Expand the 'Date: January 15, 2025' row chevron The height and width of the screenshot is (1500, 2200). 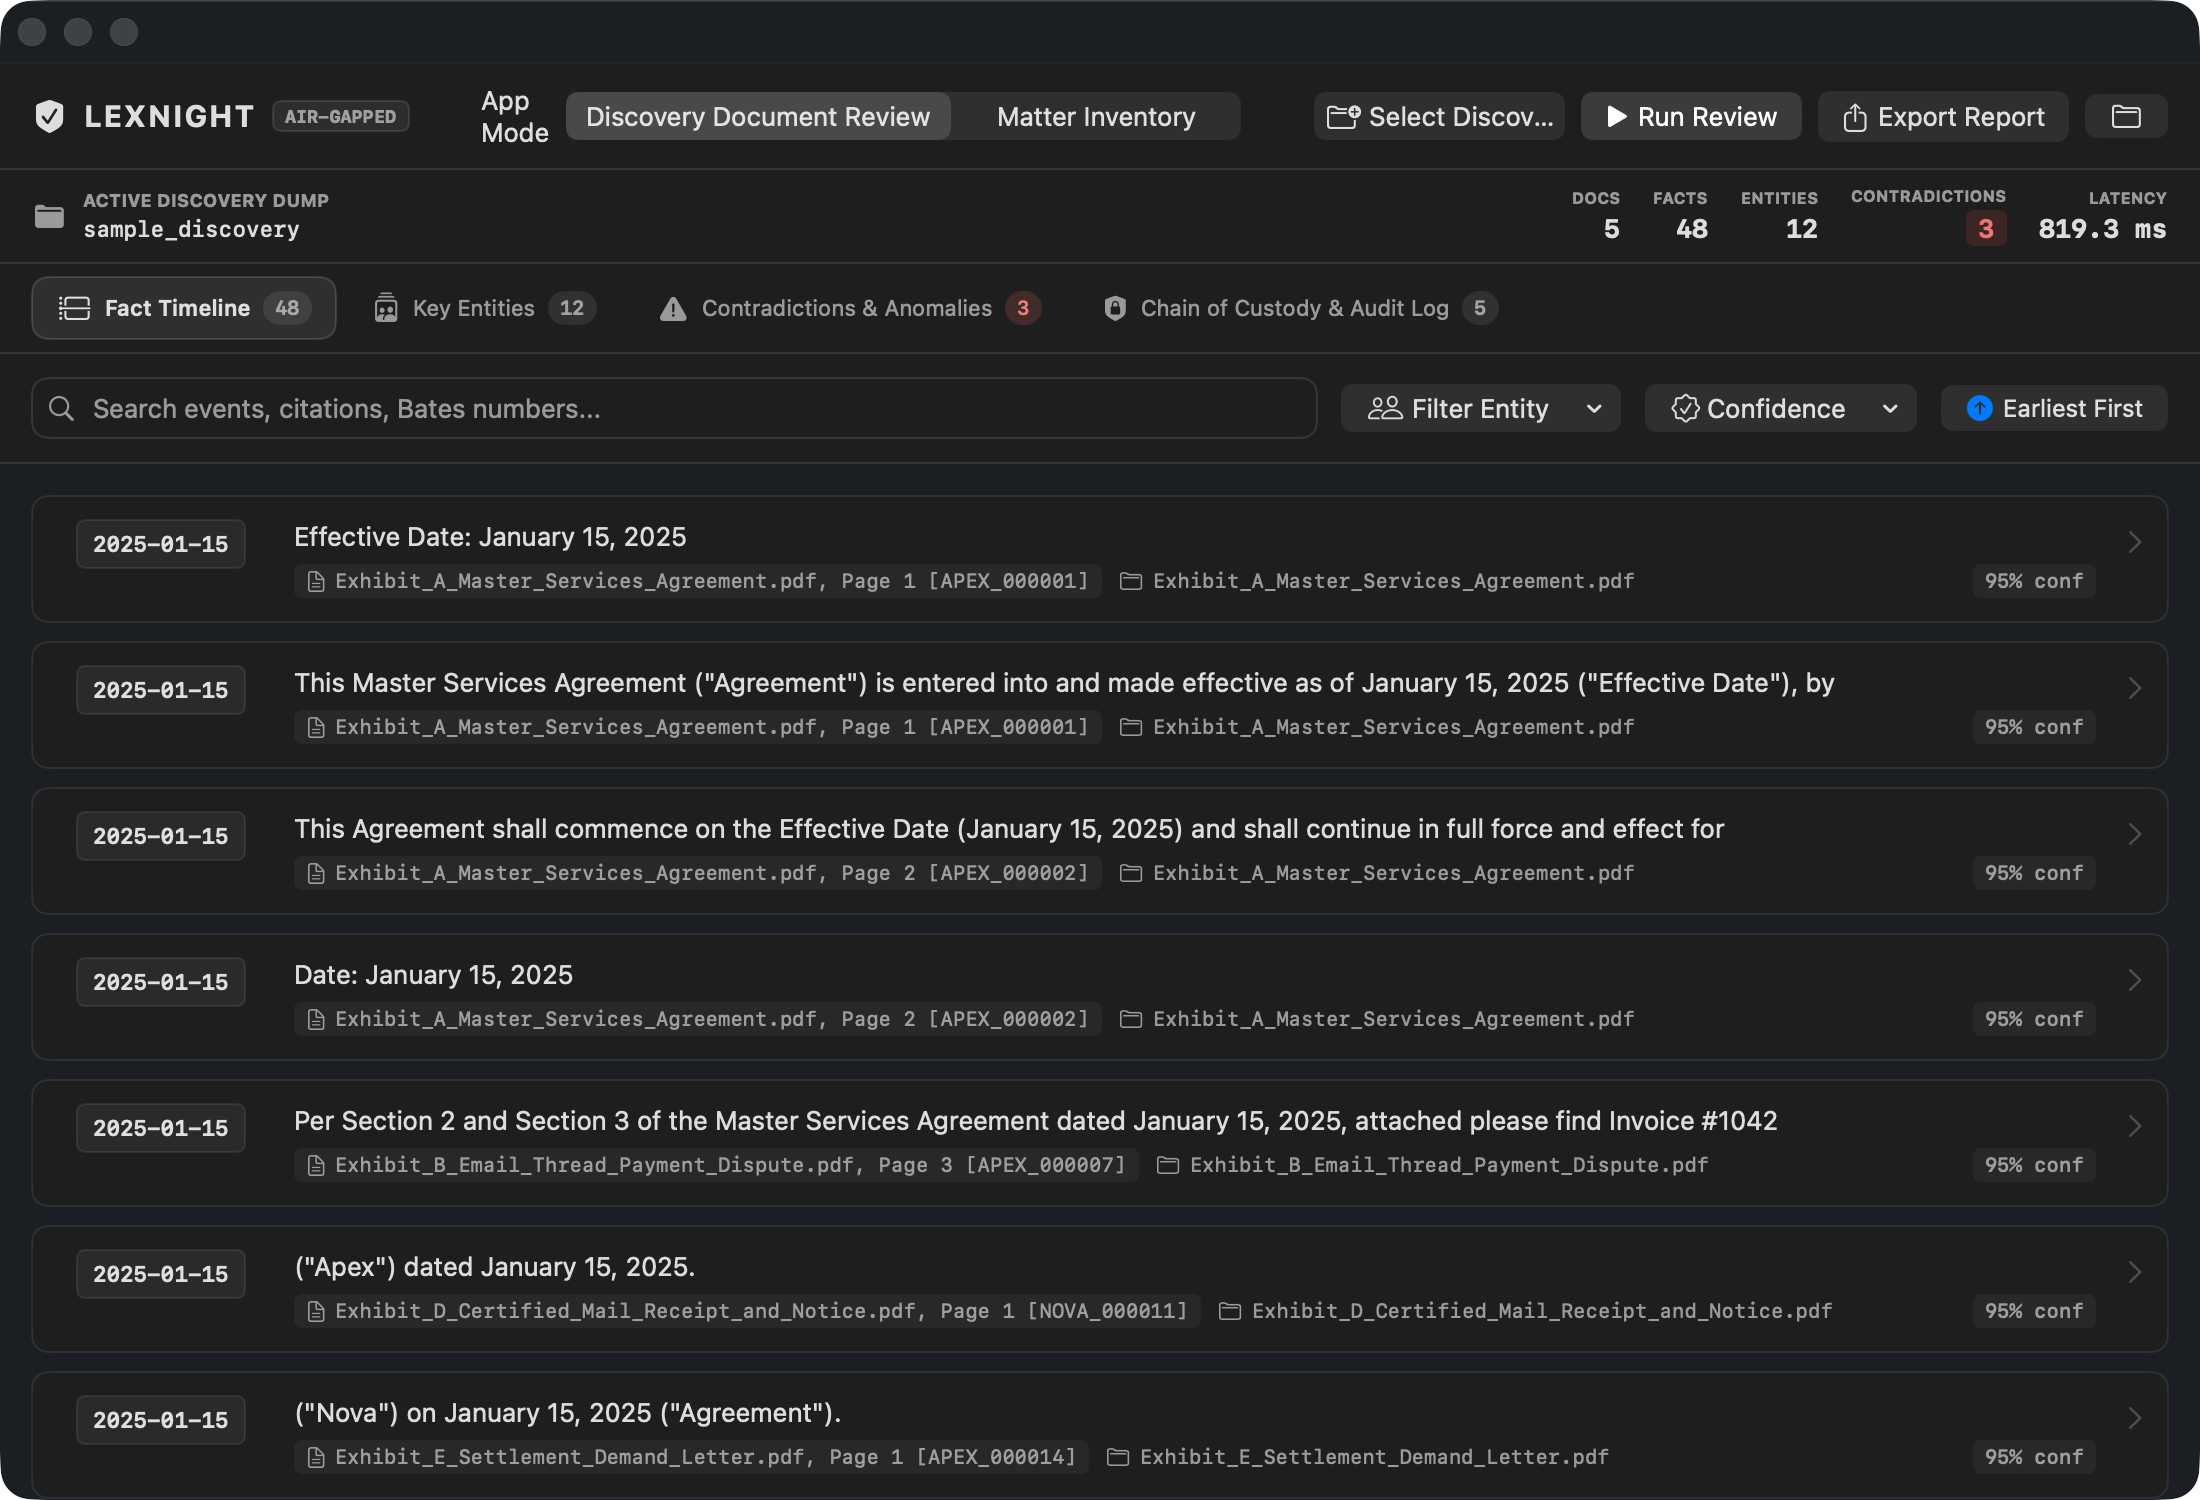tap(2134, 980)
